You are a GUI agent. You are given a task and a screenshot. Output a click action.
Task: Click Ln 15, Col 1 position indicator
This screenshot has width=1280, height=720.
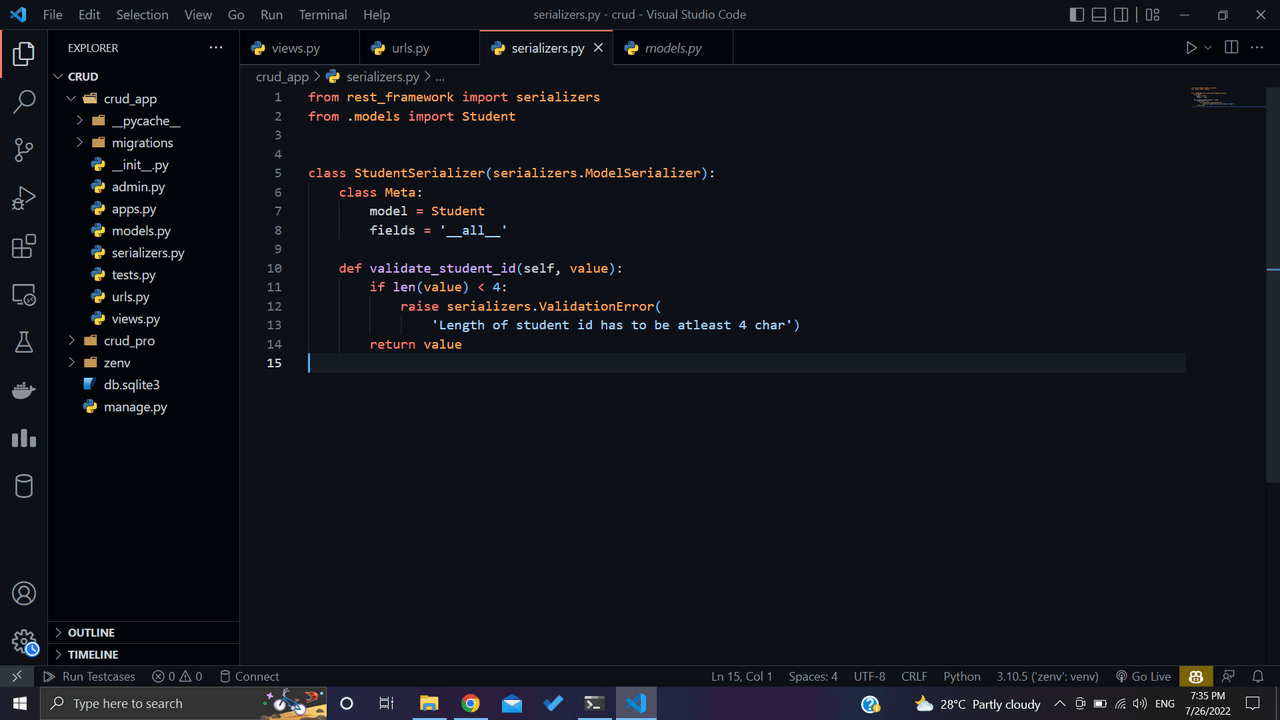click(x=742, y=677)
